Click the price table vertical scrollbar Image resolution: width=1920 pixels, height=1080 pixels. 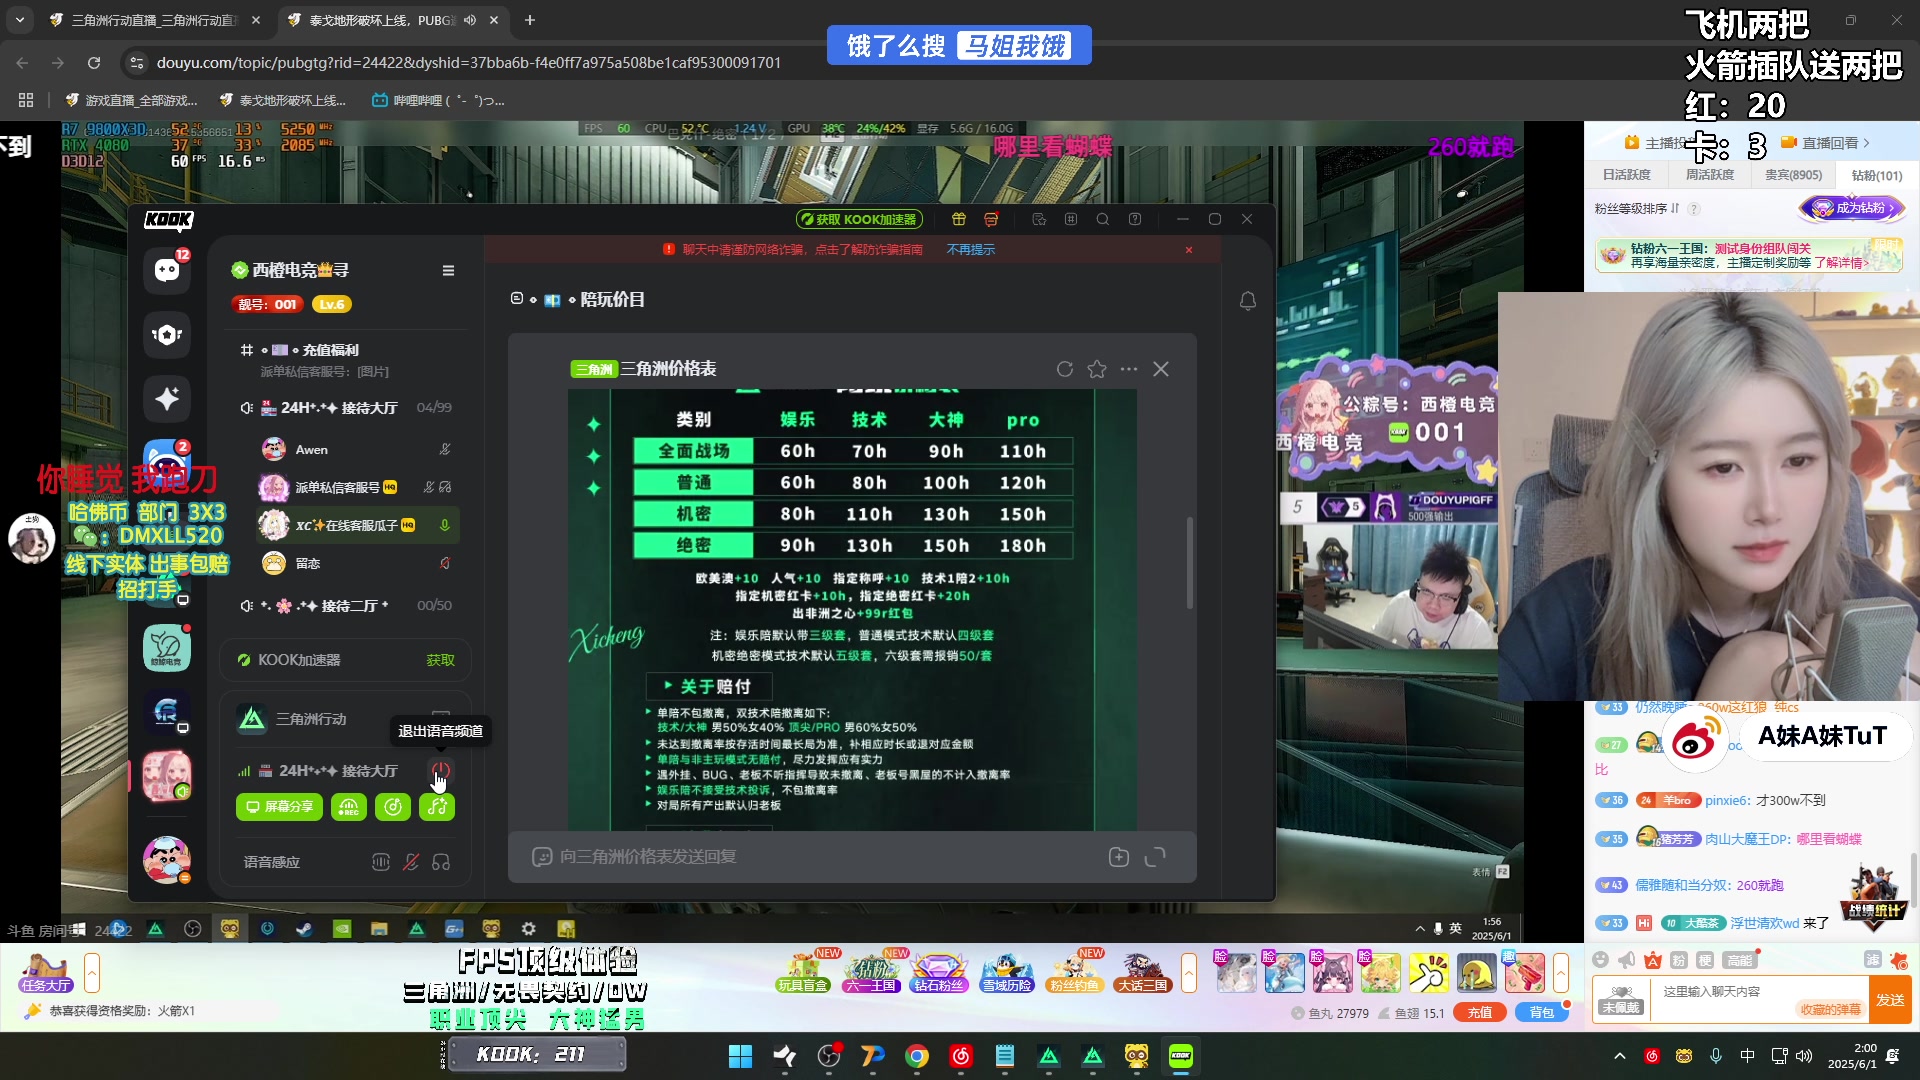(1189, 563)
